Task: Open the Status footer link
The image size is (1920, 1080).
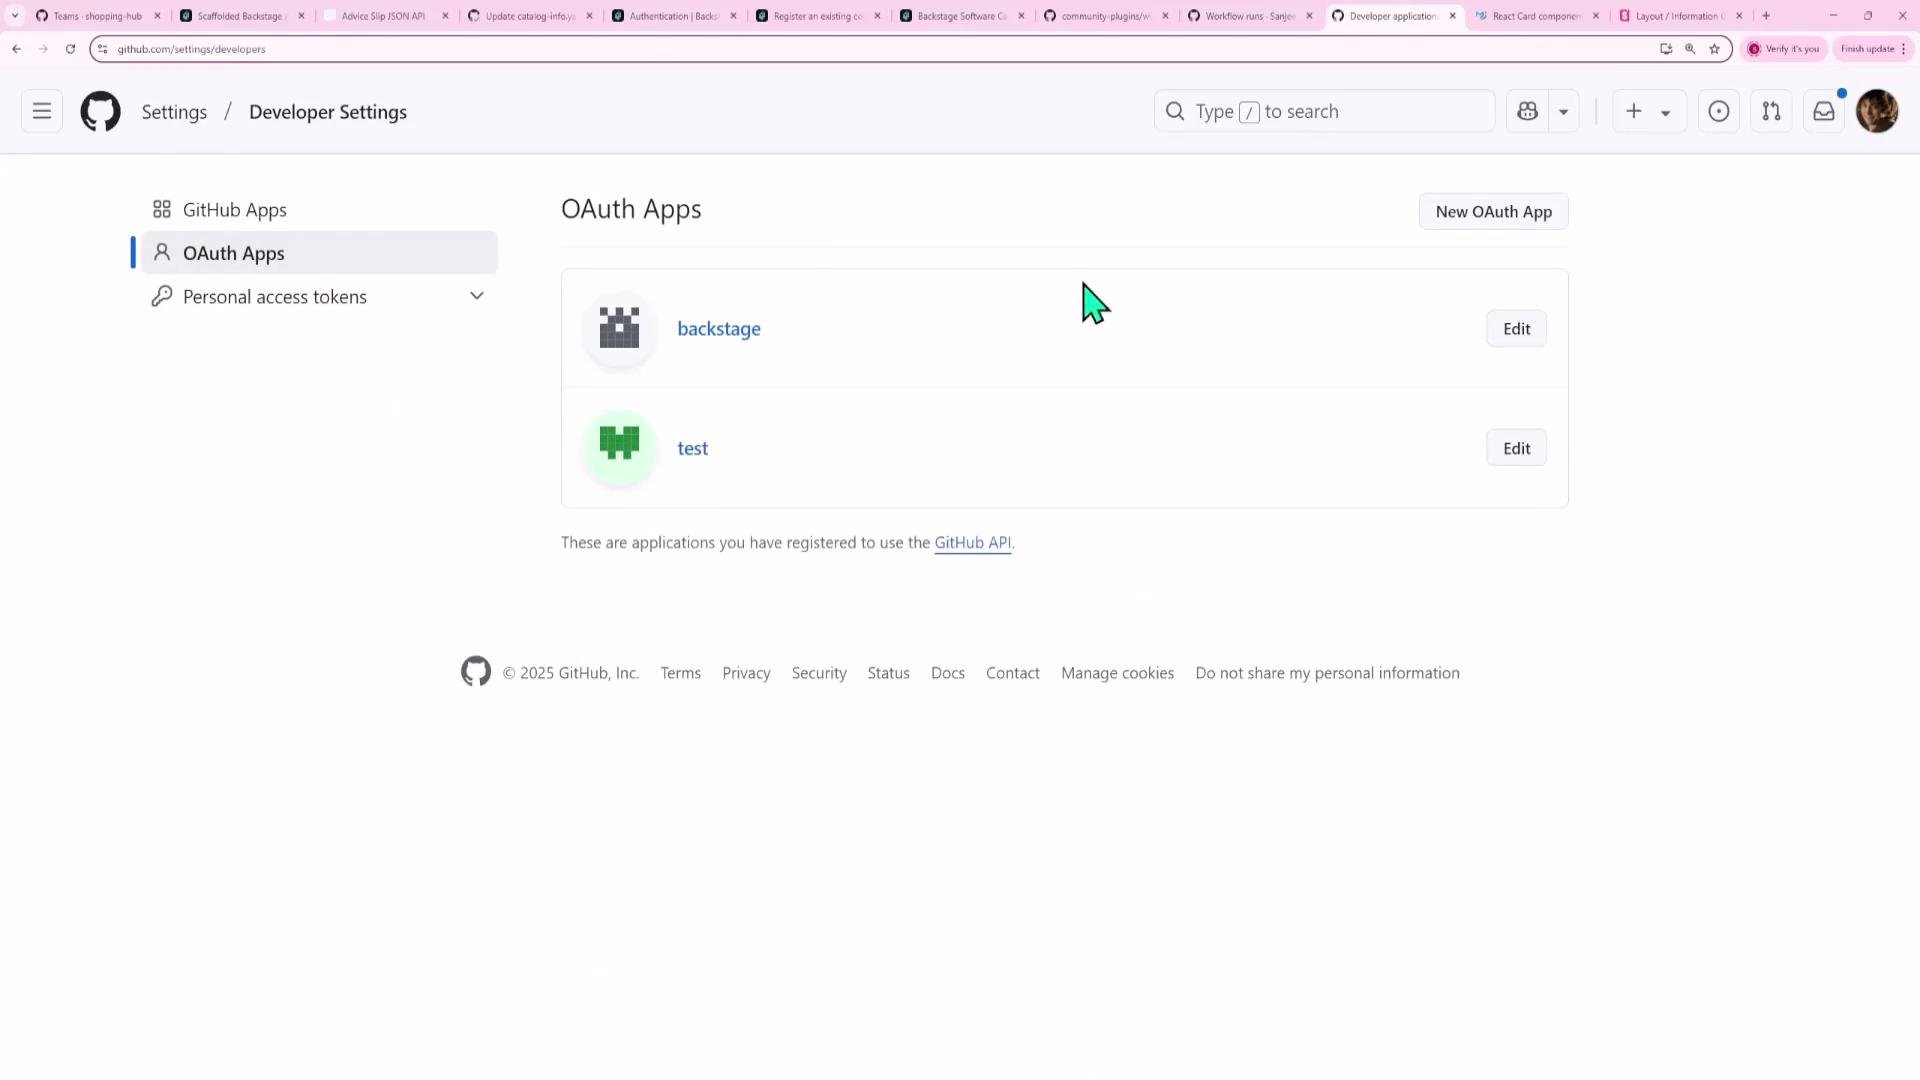Action: tap(888, 673)
